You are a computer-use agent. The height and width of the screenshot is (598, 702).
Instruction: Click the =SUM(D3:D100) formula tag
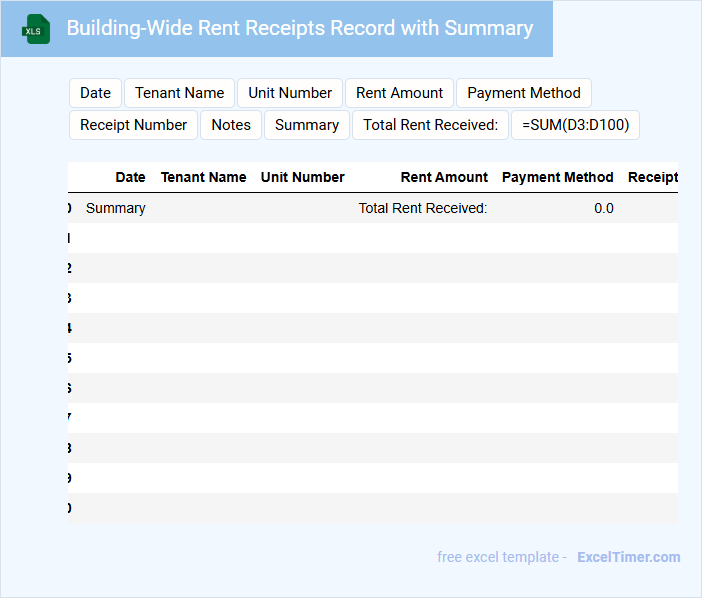[x=575, y=125]
